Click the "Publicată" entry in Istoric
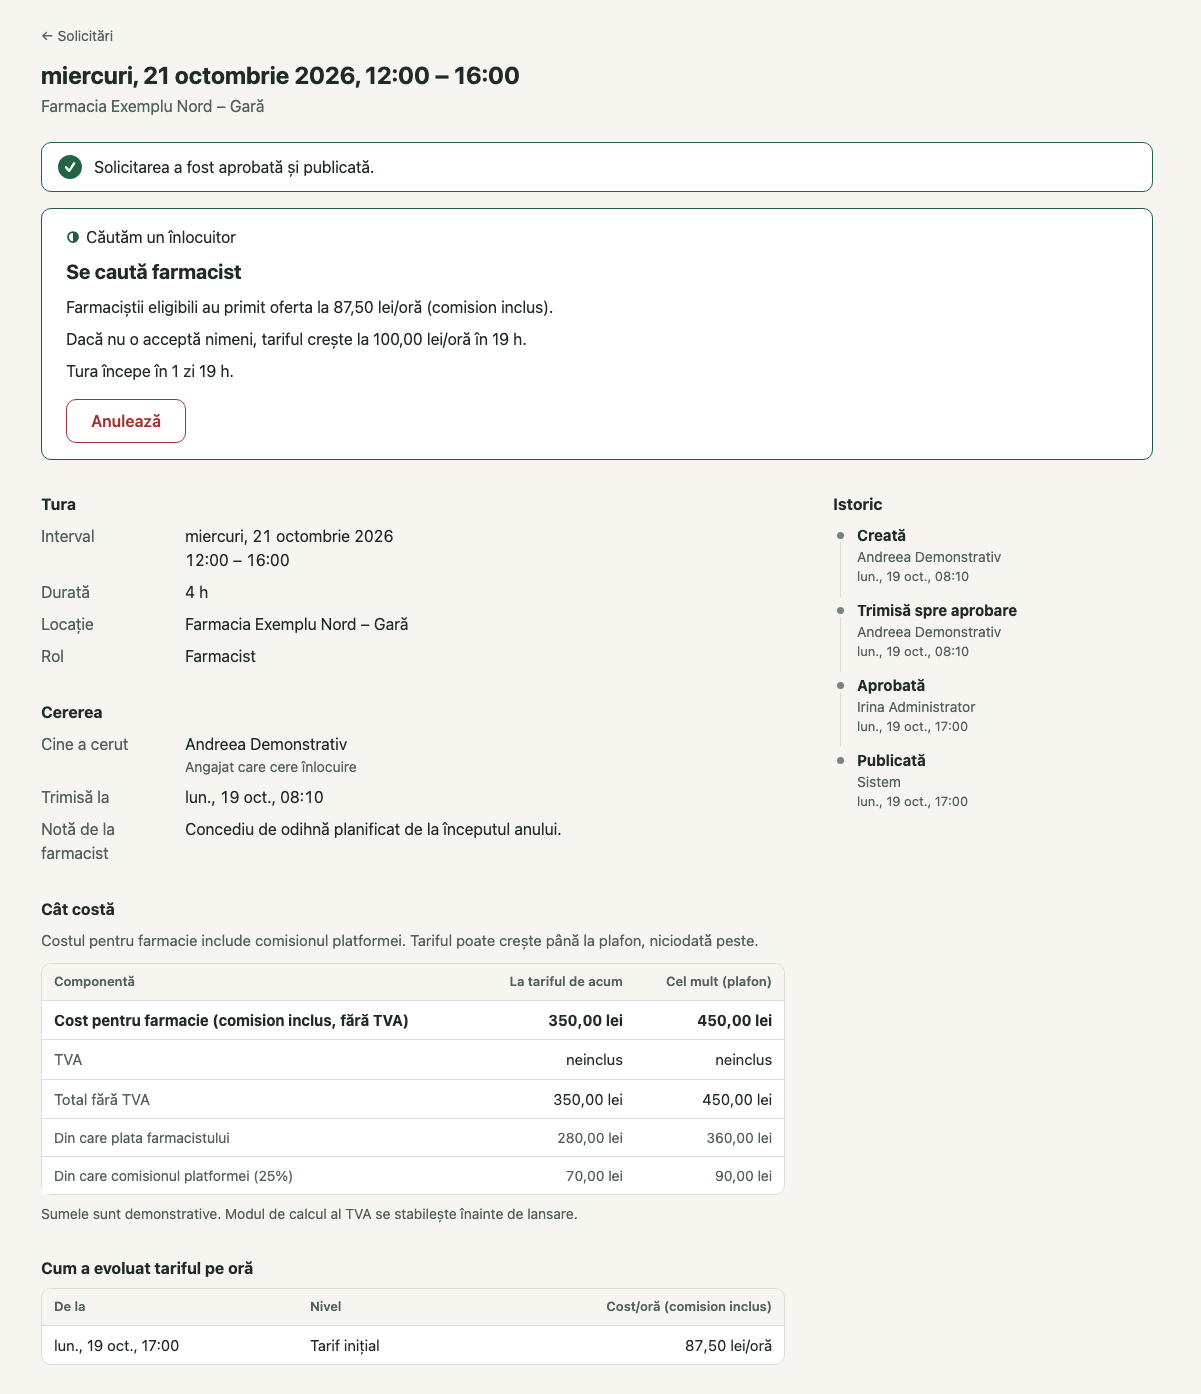The width and height of the screenshot is (1201, 1394). pos(891,761)
